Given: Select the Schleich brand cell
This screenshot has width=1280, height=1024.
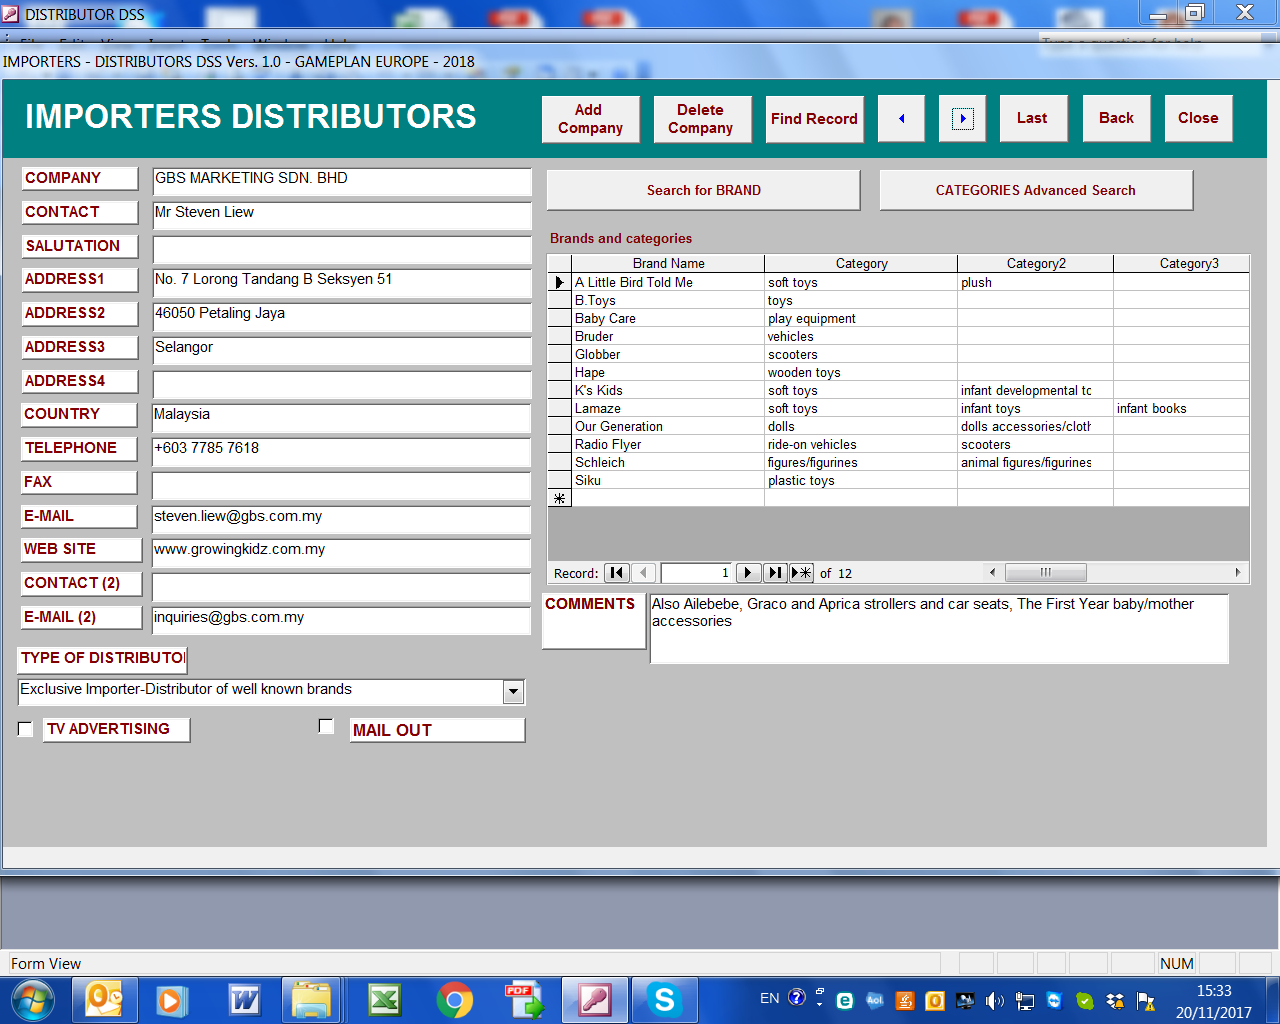Looking at the screenshot, I should (x=668, y=462).
